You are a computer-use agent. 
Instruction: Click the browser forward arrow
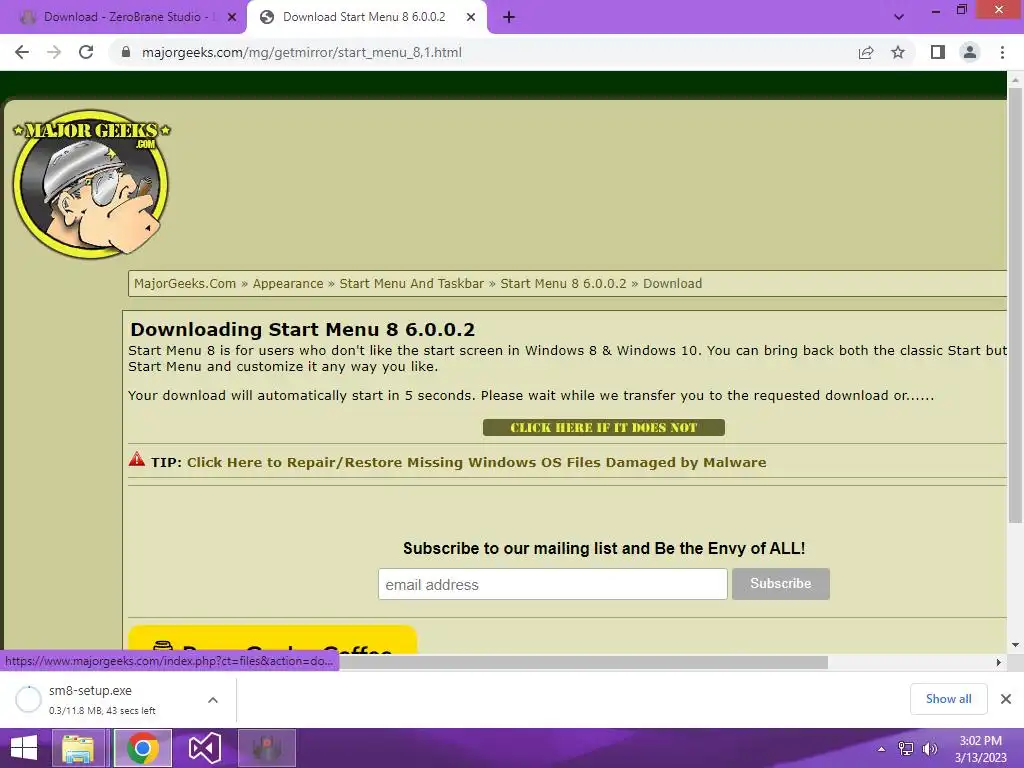coord(54,52)
